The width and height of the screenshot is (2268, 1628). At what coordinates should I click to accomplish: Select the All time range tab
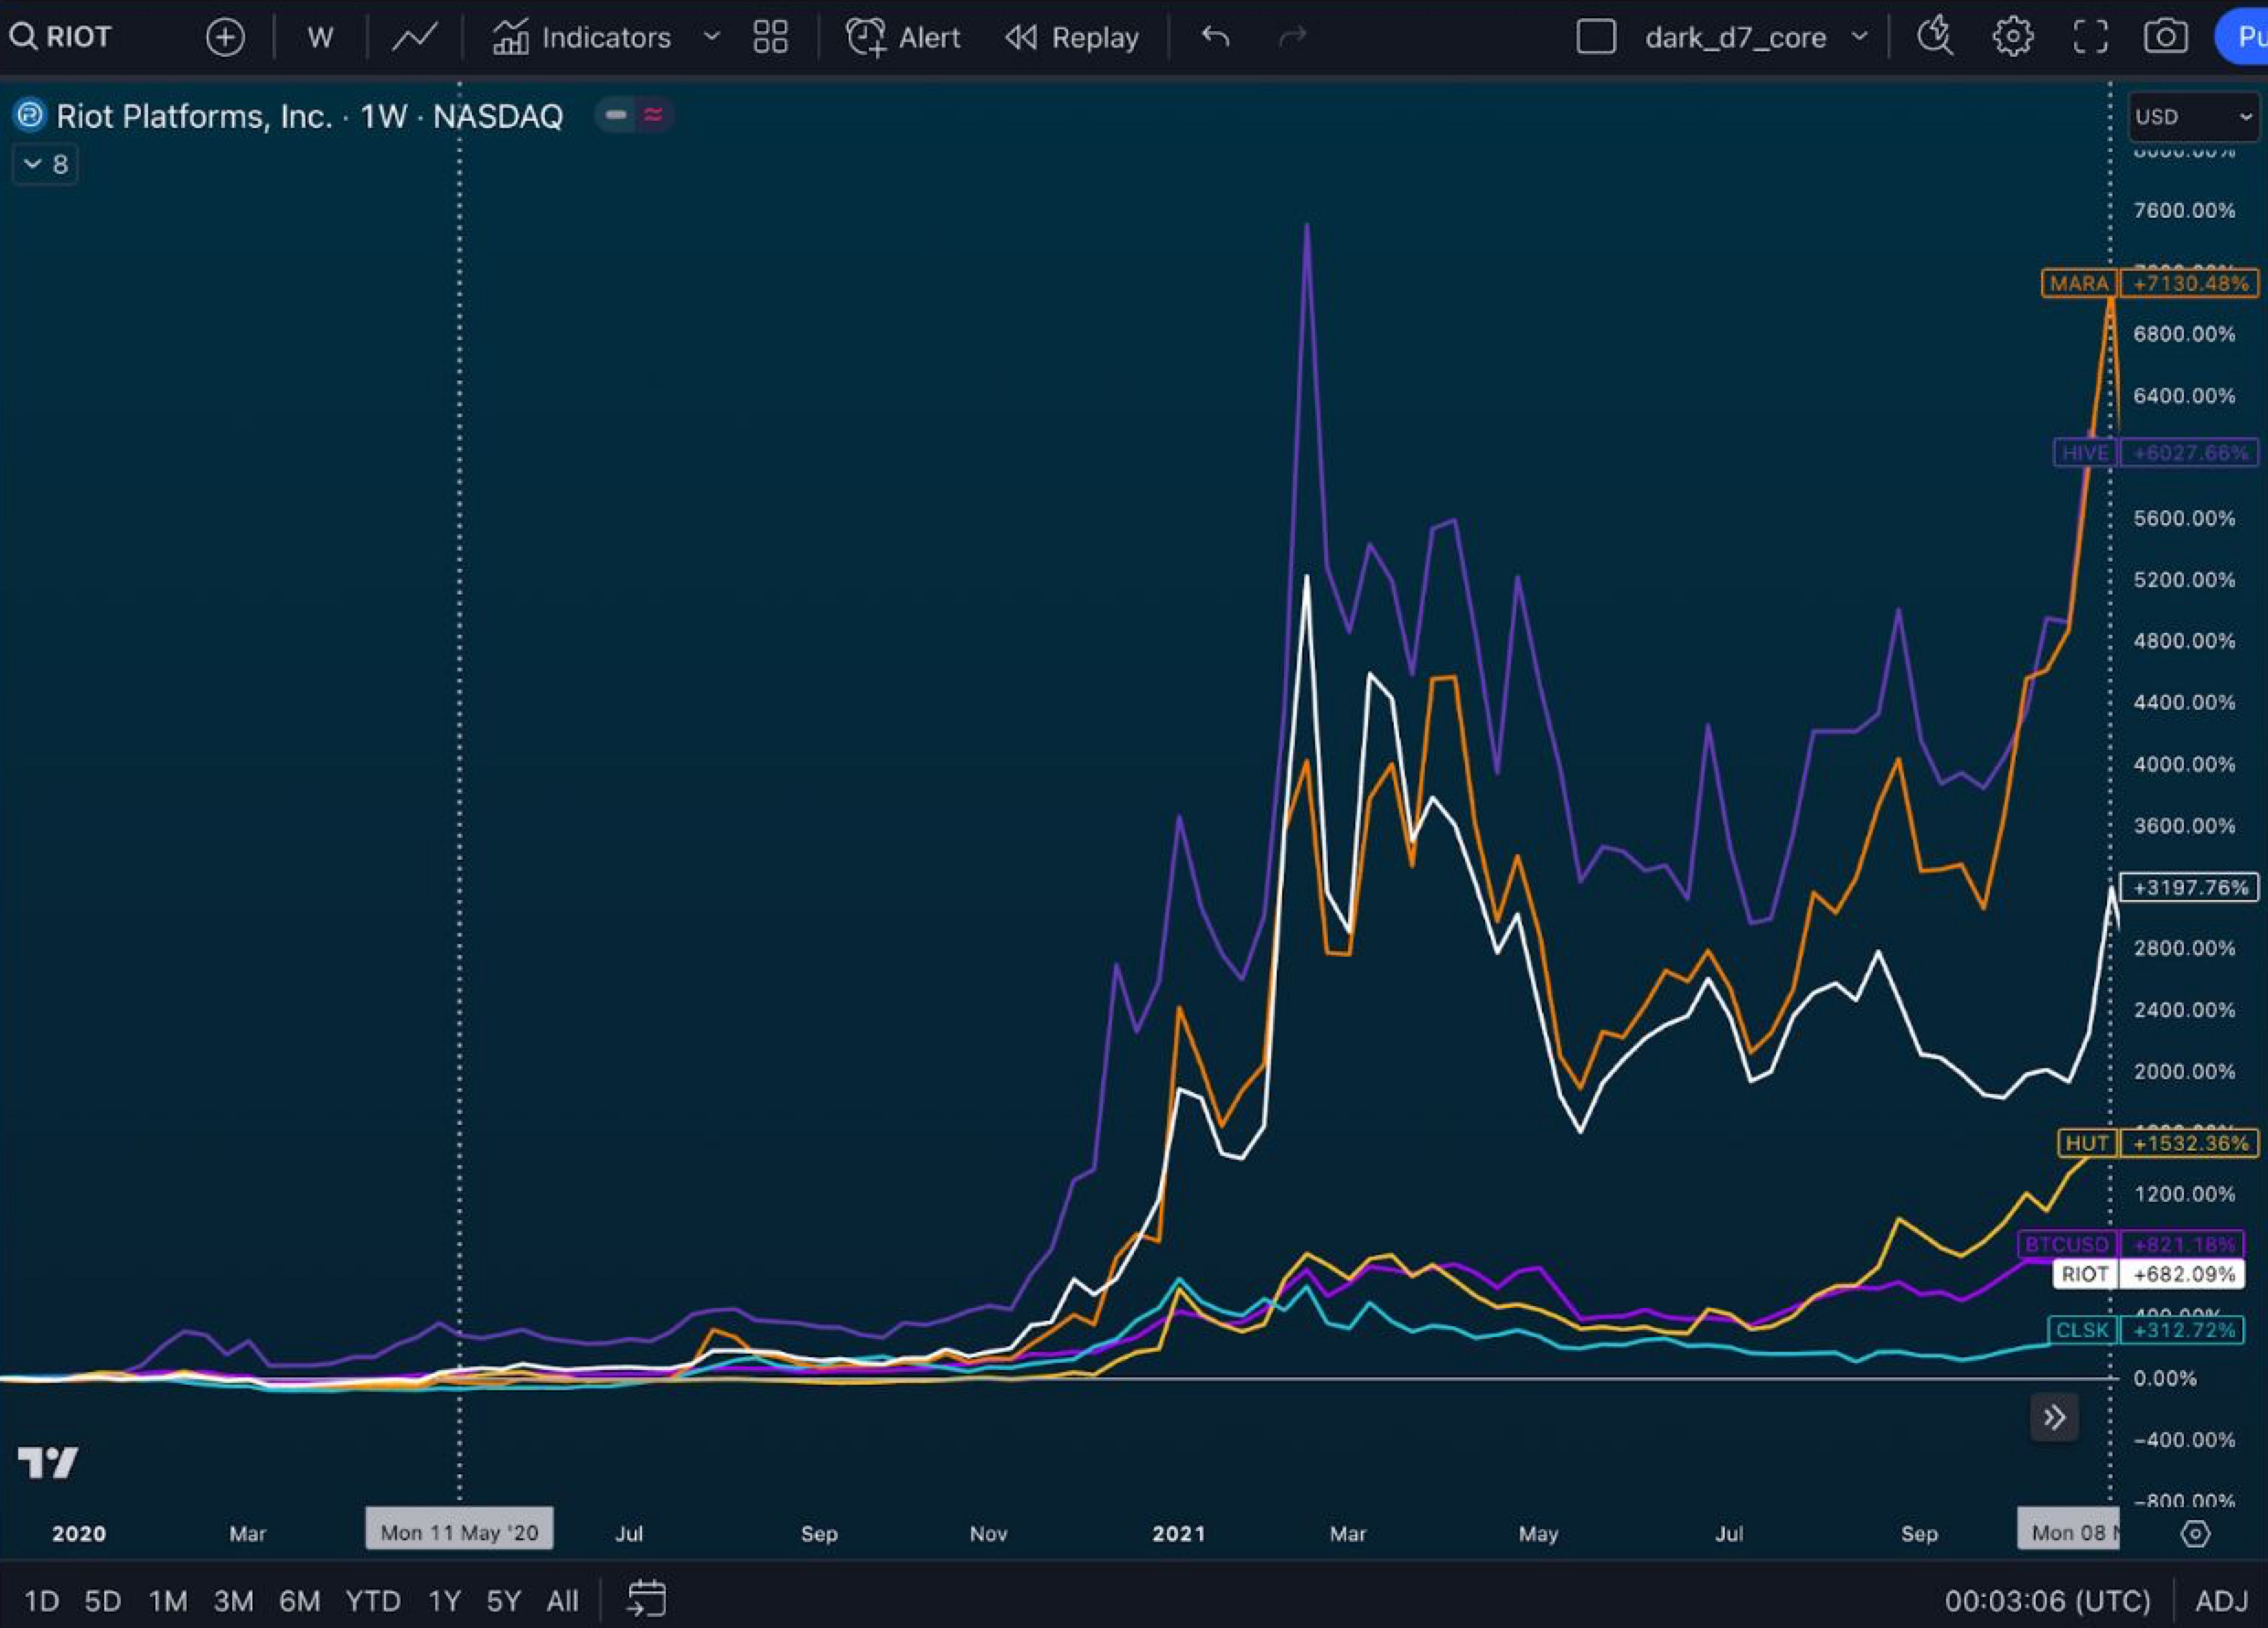pos(562,1600)
